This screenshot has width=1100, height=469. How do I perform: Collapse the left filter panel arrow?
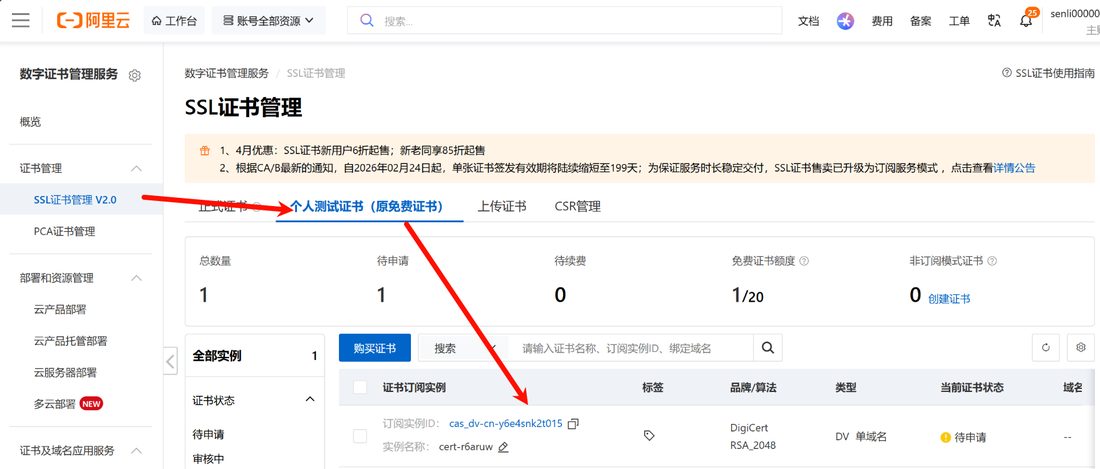click(170, 361)
